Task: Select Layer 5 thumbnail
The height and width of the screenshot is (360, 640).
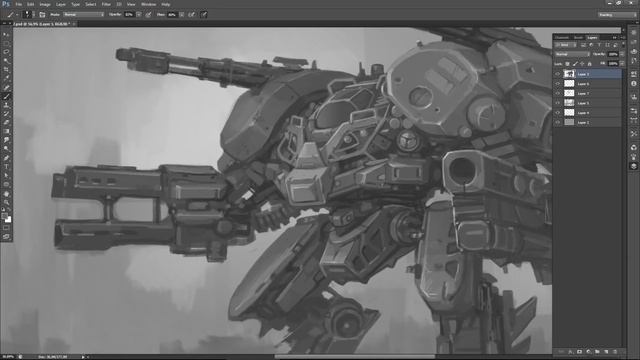Action: pyautogui.click(x=569, y=103)
